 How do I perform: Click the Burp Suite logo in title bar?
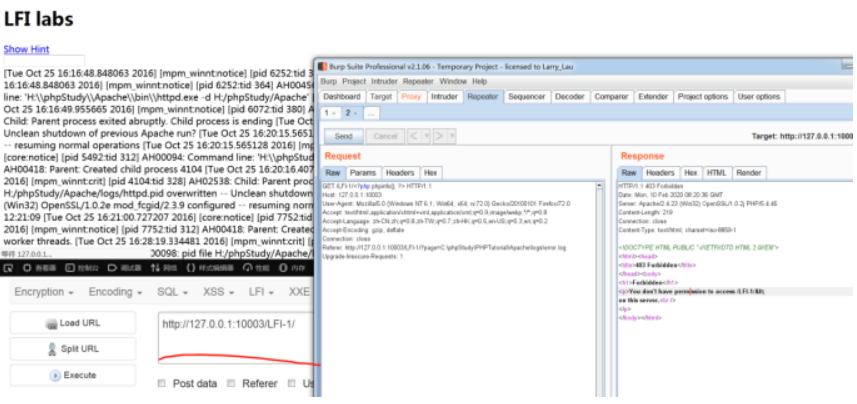322,67
